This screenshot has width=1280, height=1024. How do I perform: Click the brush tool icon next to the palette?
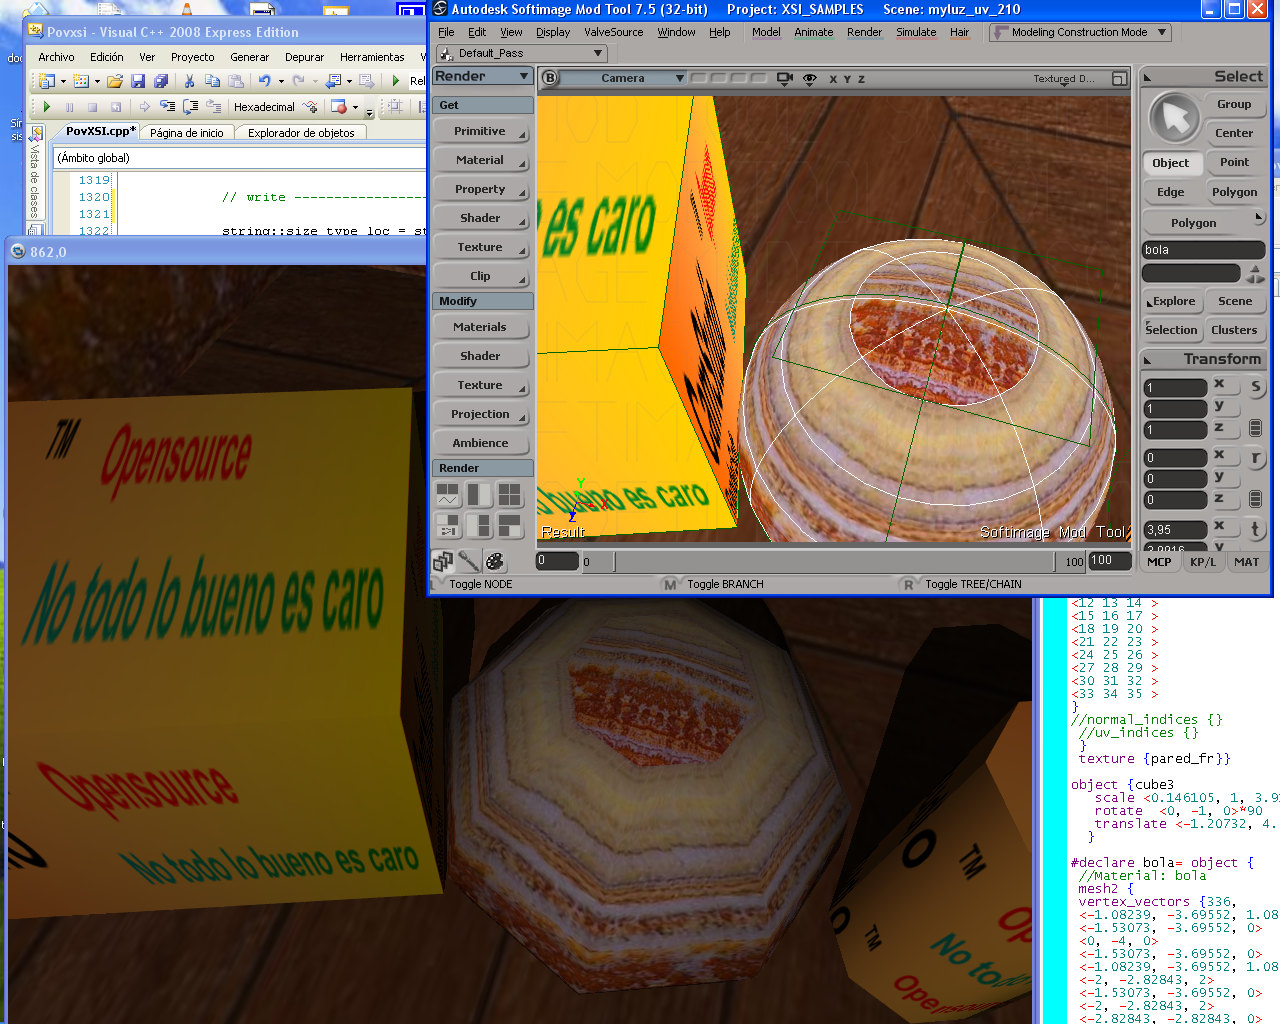tap(468, 561)
